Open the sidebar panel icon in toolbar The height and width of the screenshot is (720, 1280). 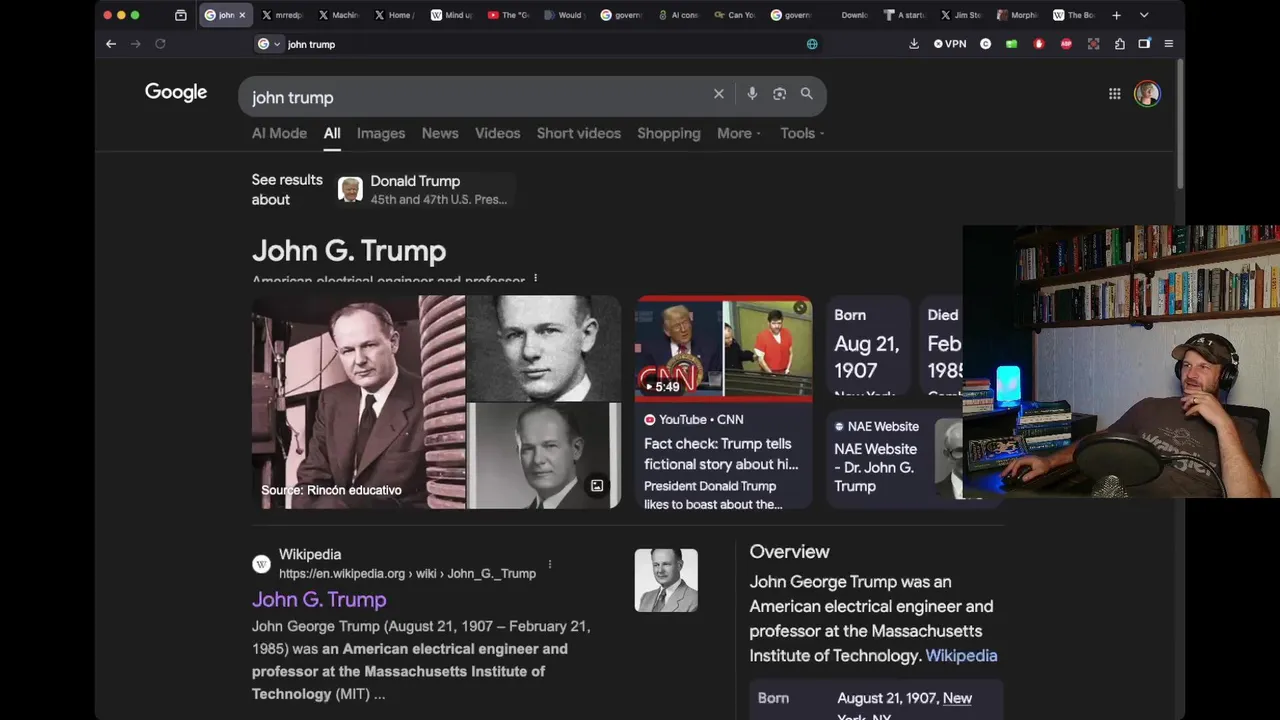pos(1145,44)
